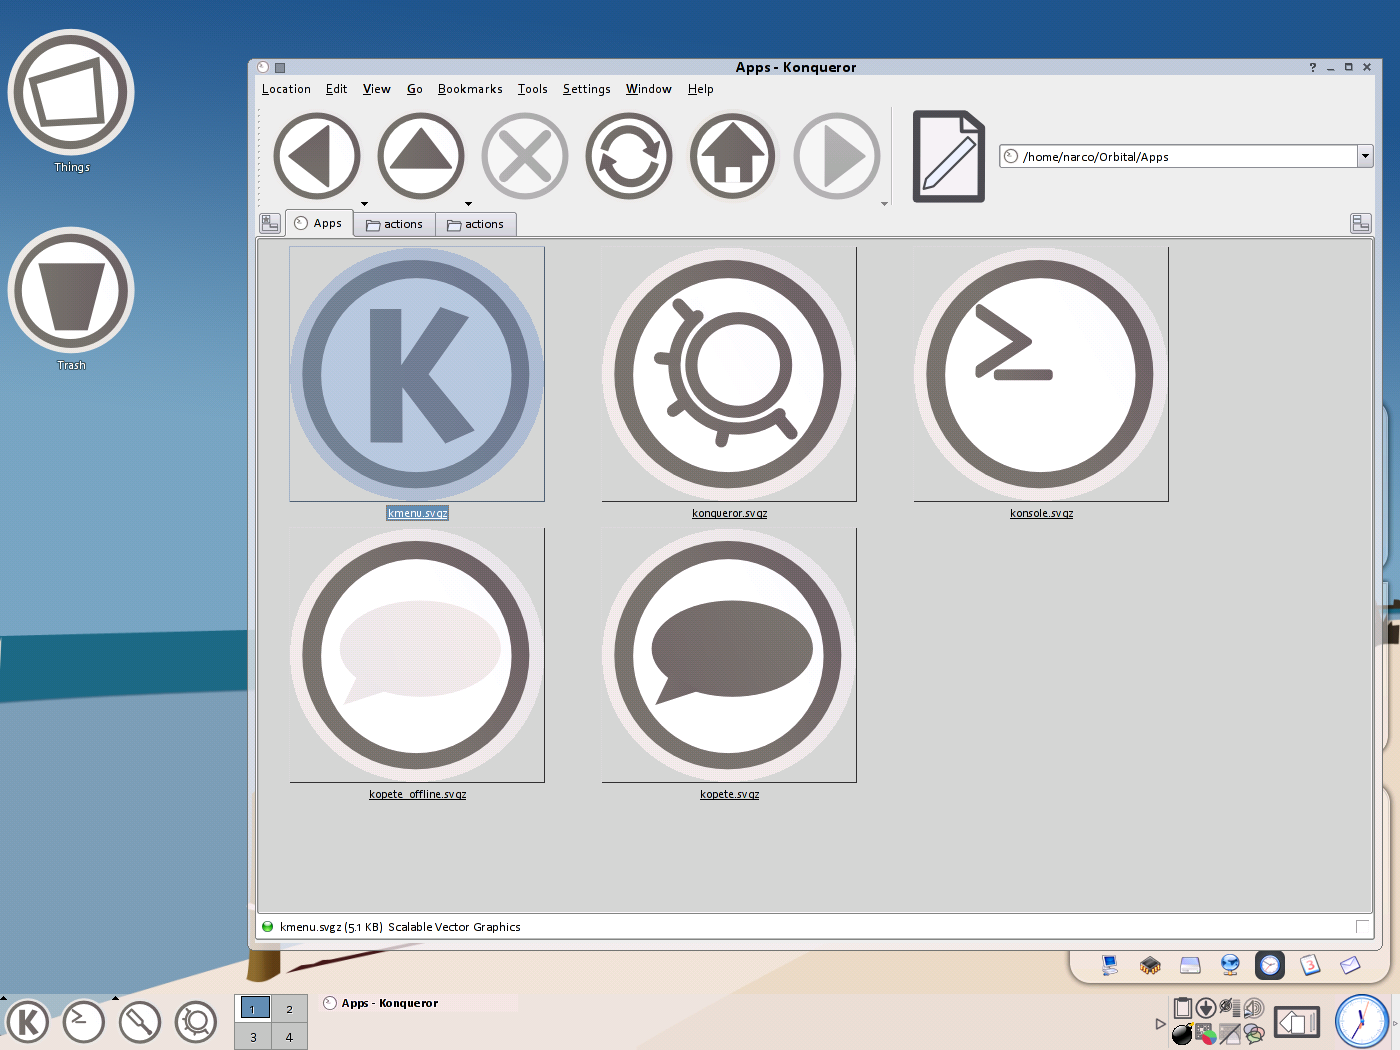The image size is (1400, 1050).
Task: Click the close tab button at tab bar end
Action: pyautogui.click(x=1360, y=223)
